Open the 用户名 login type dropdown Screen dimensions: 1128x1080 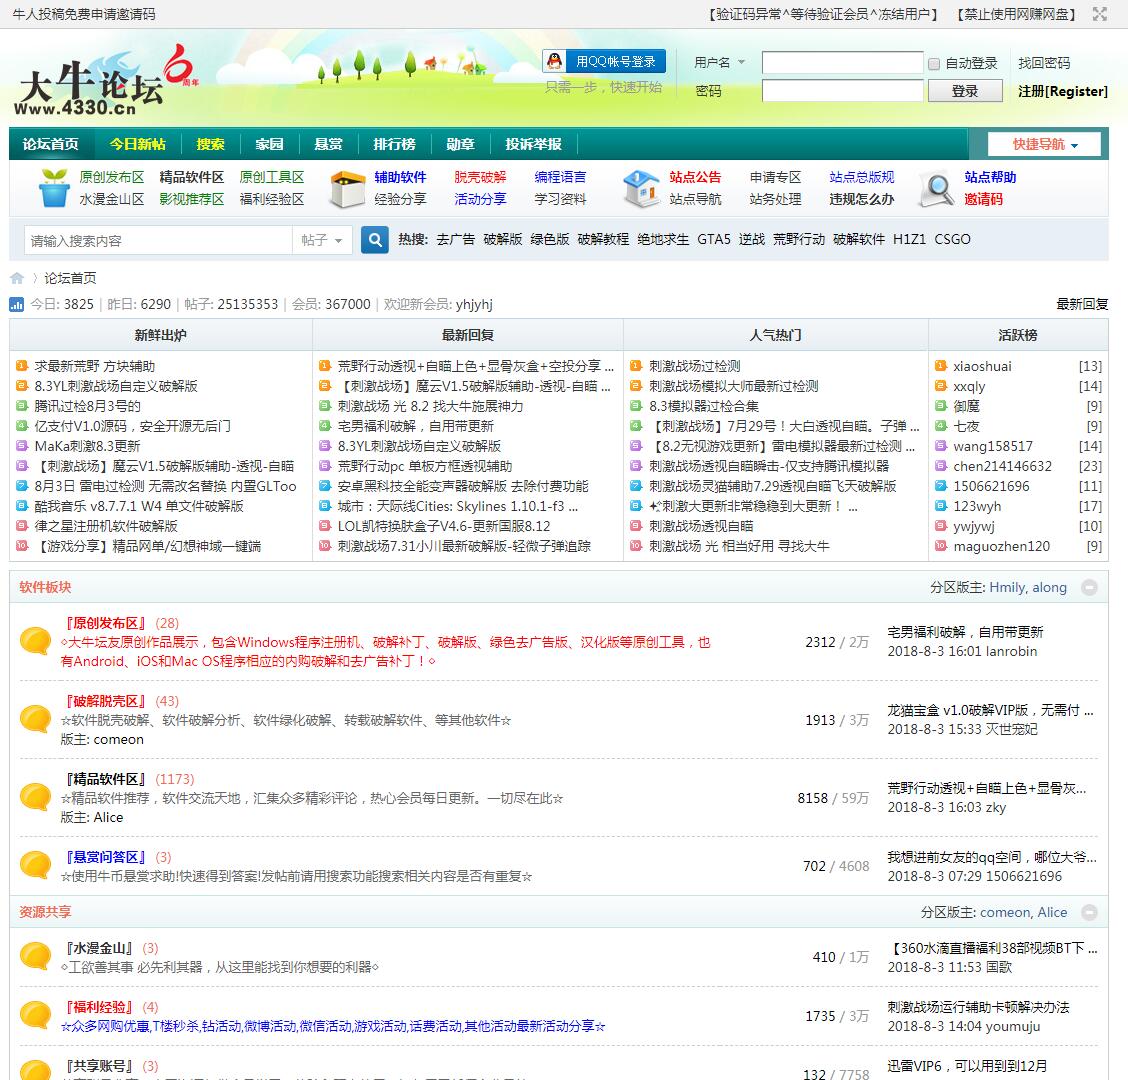click(x=720, y=62)
